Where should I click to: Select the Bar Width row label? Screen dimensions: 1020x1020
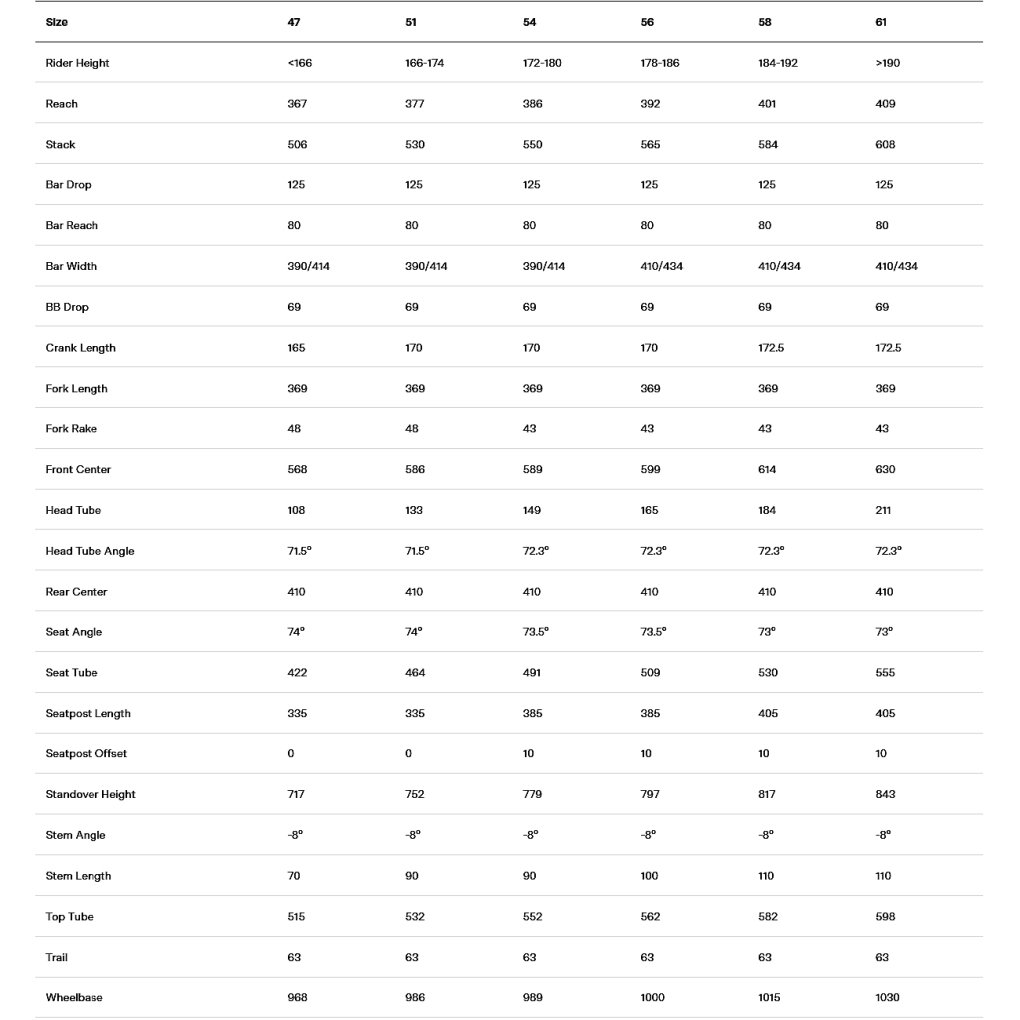click(x=71, y=266)
